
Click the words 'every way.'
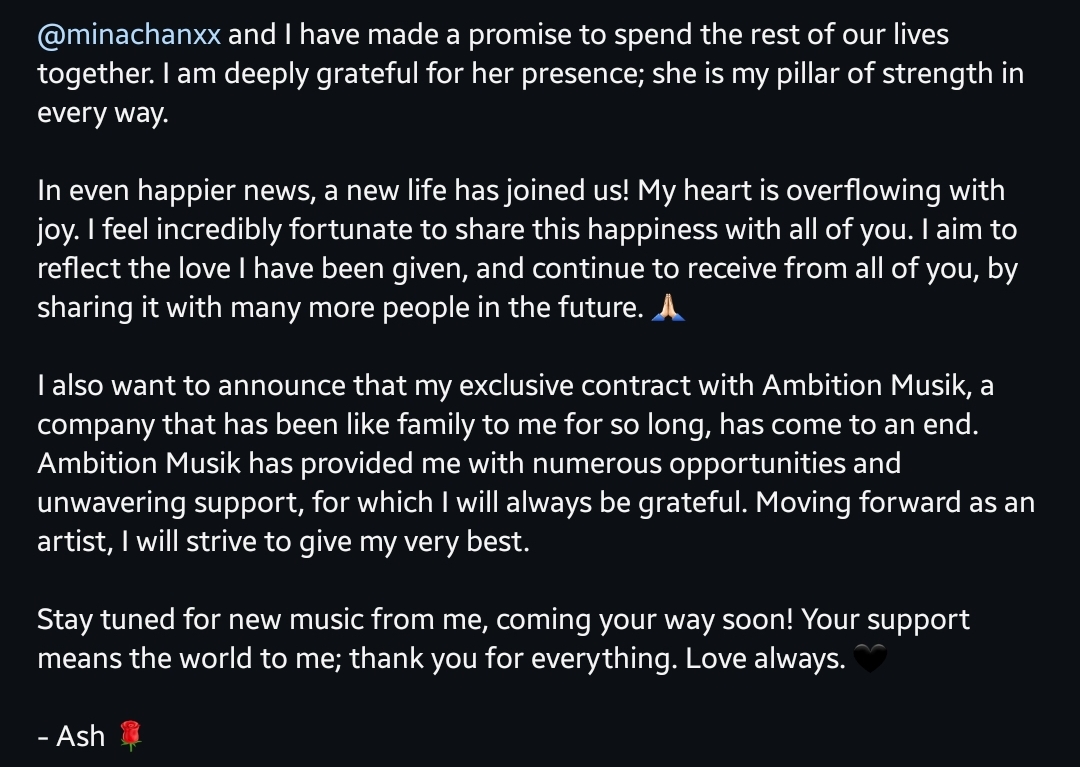coord(103,113)
